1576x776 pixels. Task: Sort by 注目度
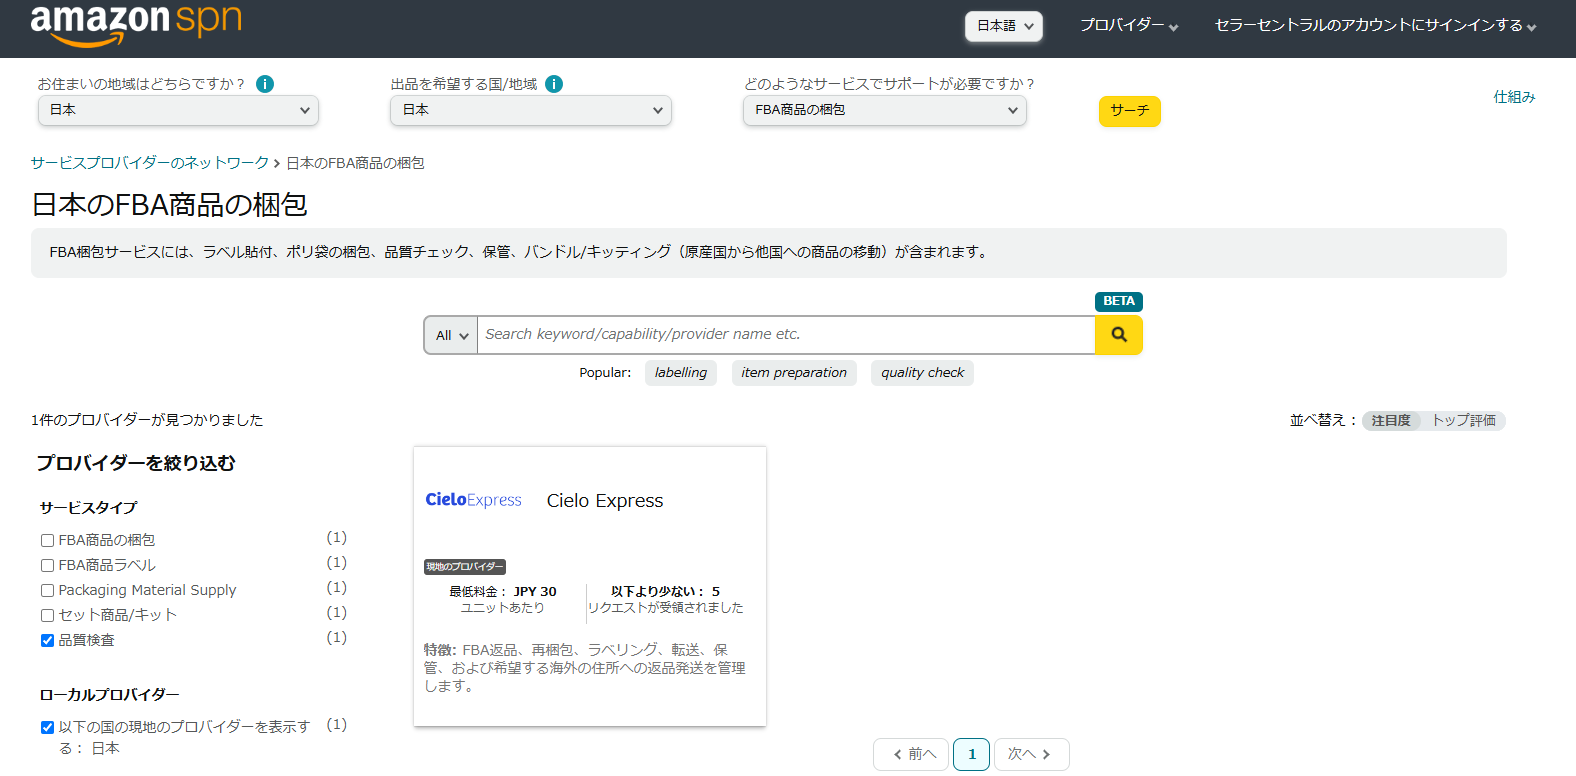click(x=1391, y=421)
